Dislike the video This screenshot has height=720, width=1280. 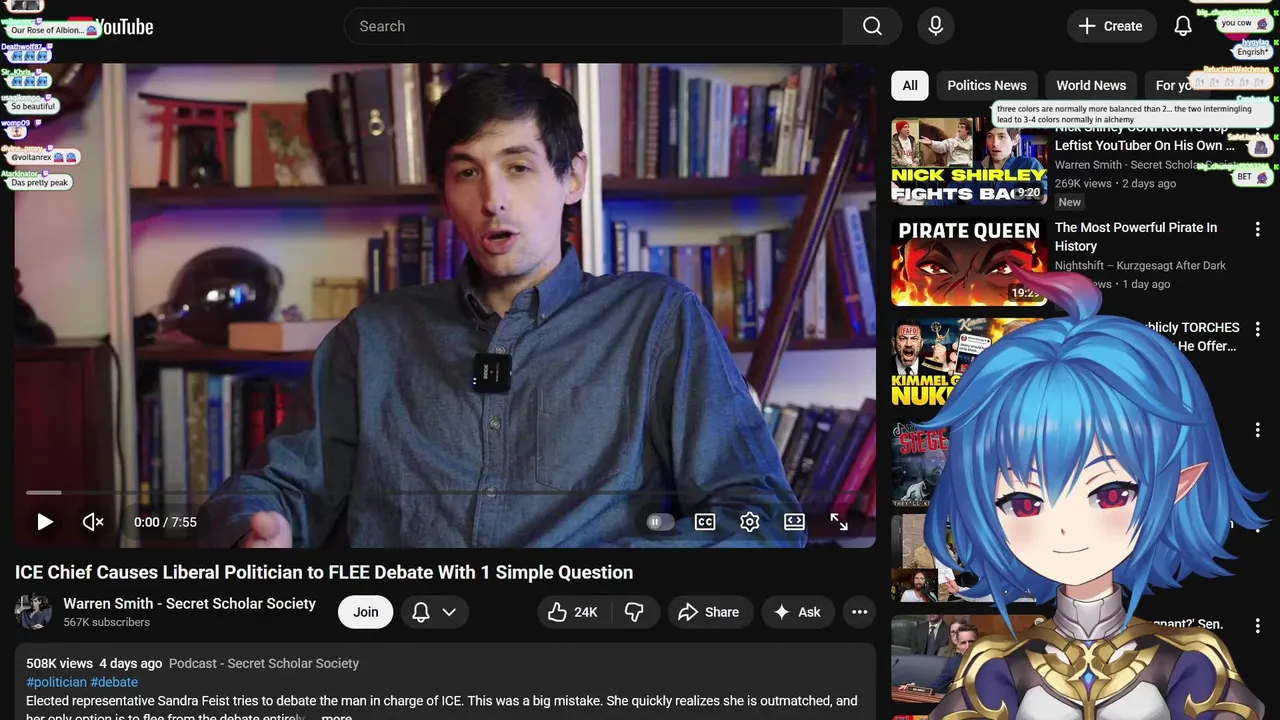click(x=634, y=612)
